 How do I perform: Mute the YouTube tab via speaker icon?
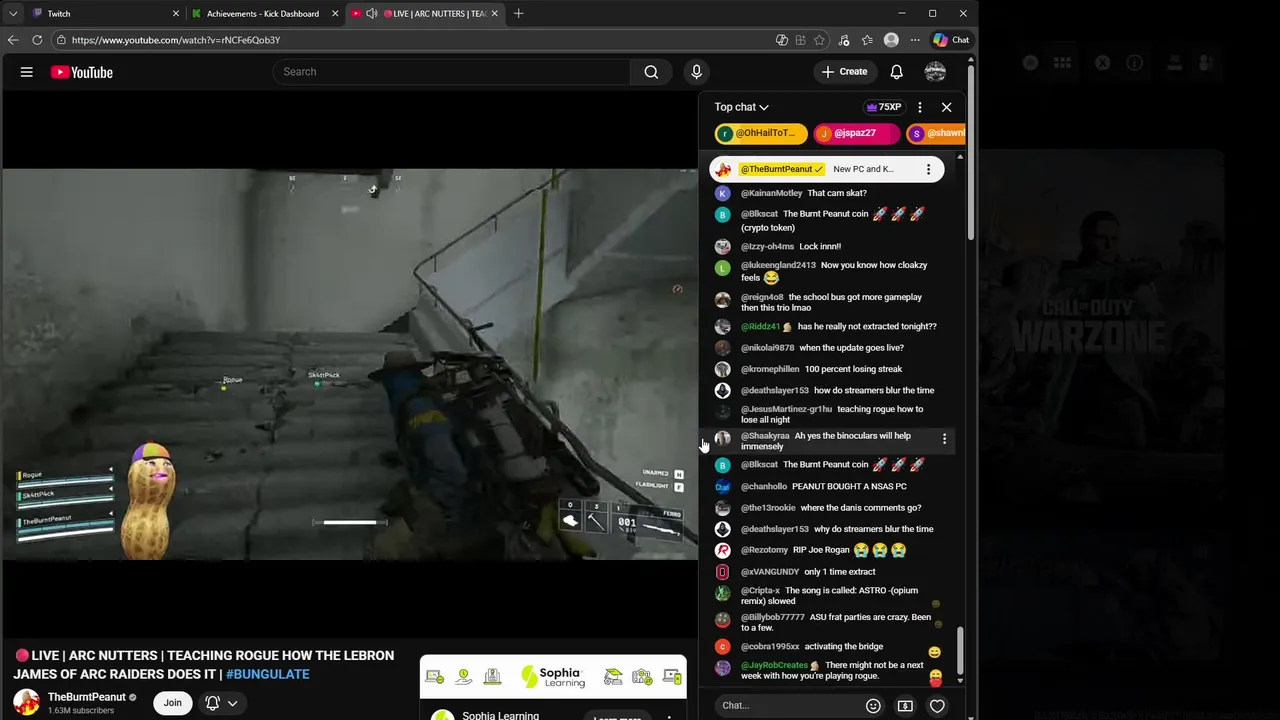372,14
